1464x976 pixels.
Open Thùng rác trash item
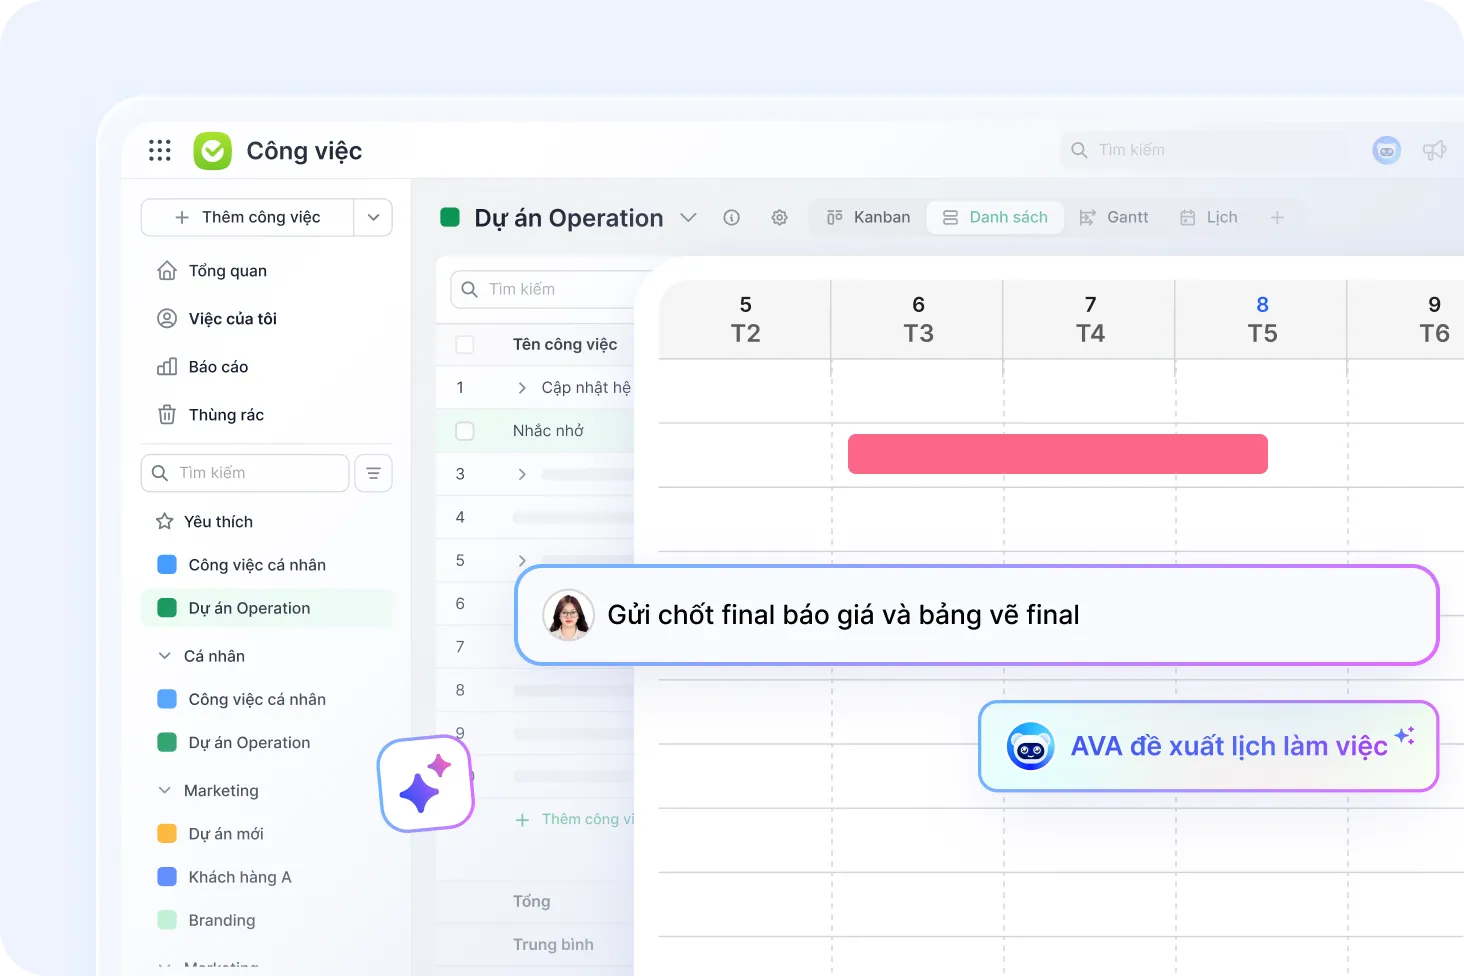pyautogui.click(x=226, y=414)
